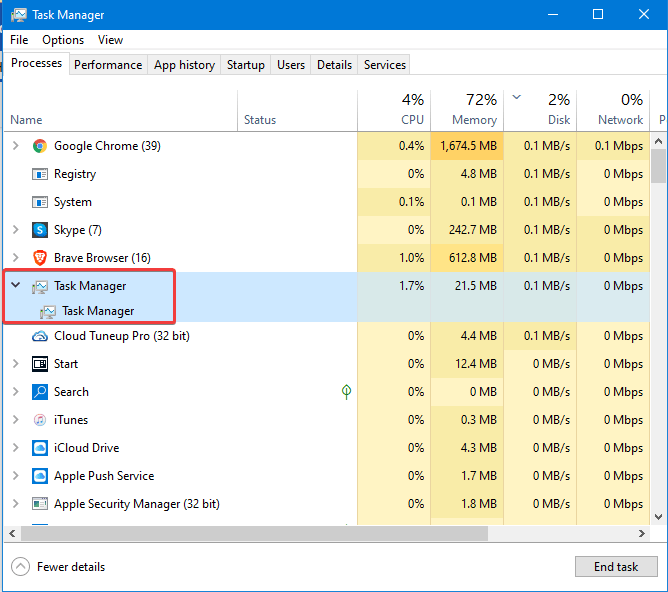Click Fewer details link
The width and height of the screenshot is (668, 592).
[x=71, y=567]
